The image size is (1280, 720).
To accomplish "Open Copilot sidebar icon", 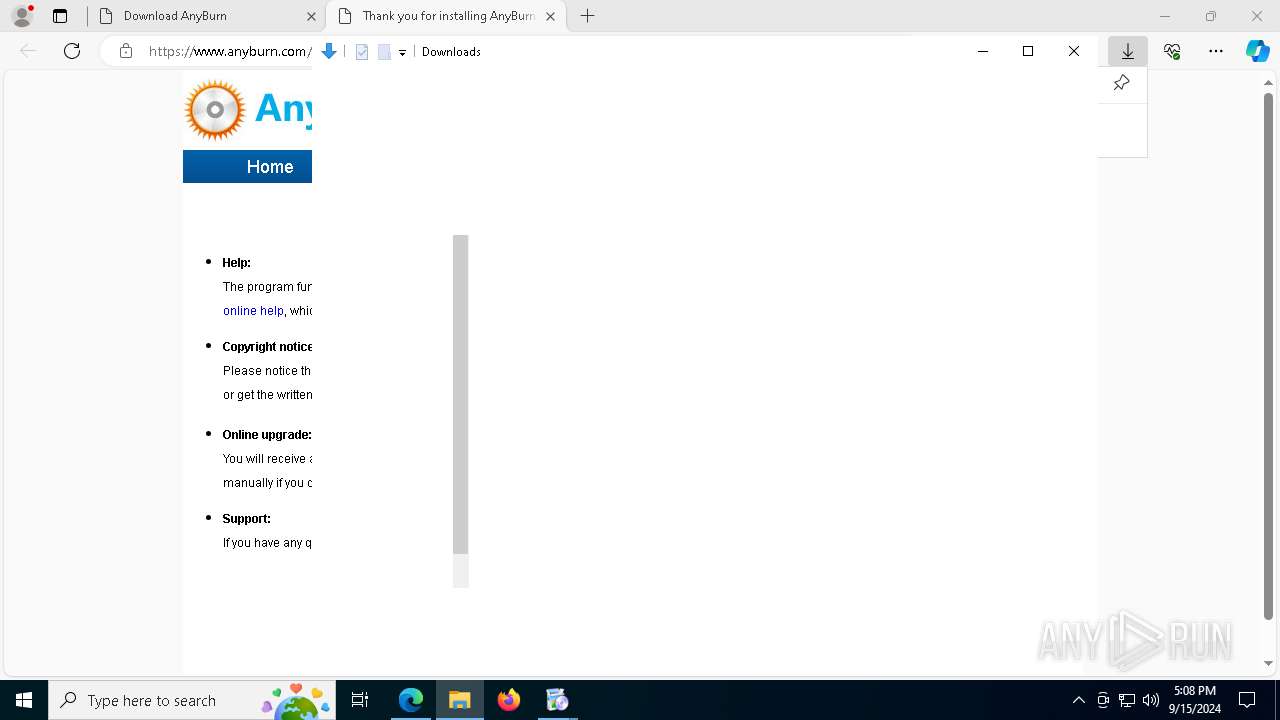I will (x=1258, y=51).
